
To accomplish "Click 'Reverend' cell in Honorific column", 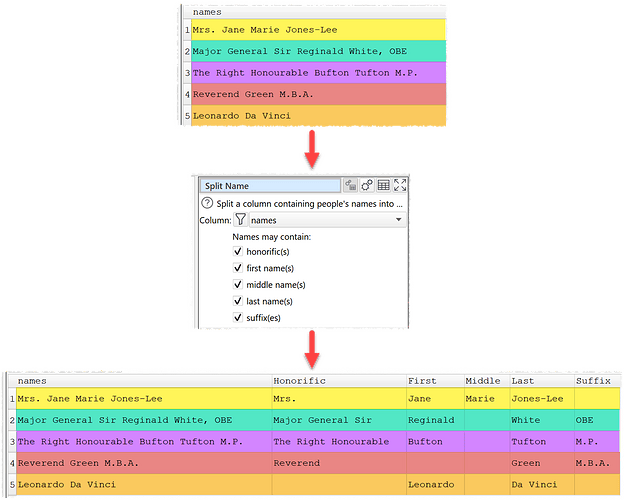I will (339, 463).
